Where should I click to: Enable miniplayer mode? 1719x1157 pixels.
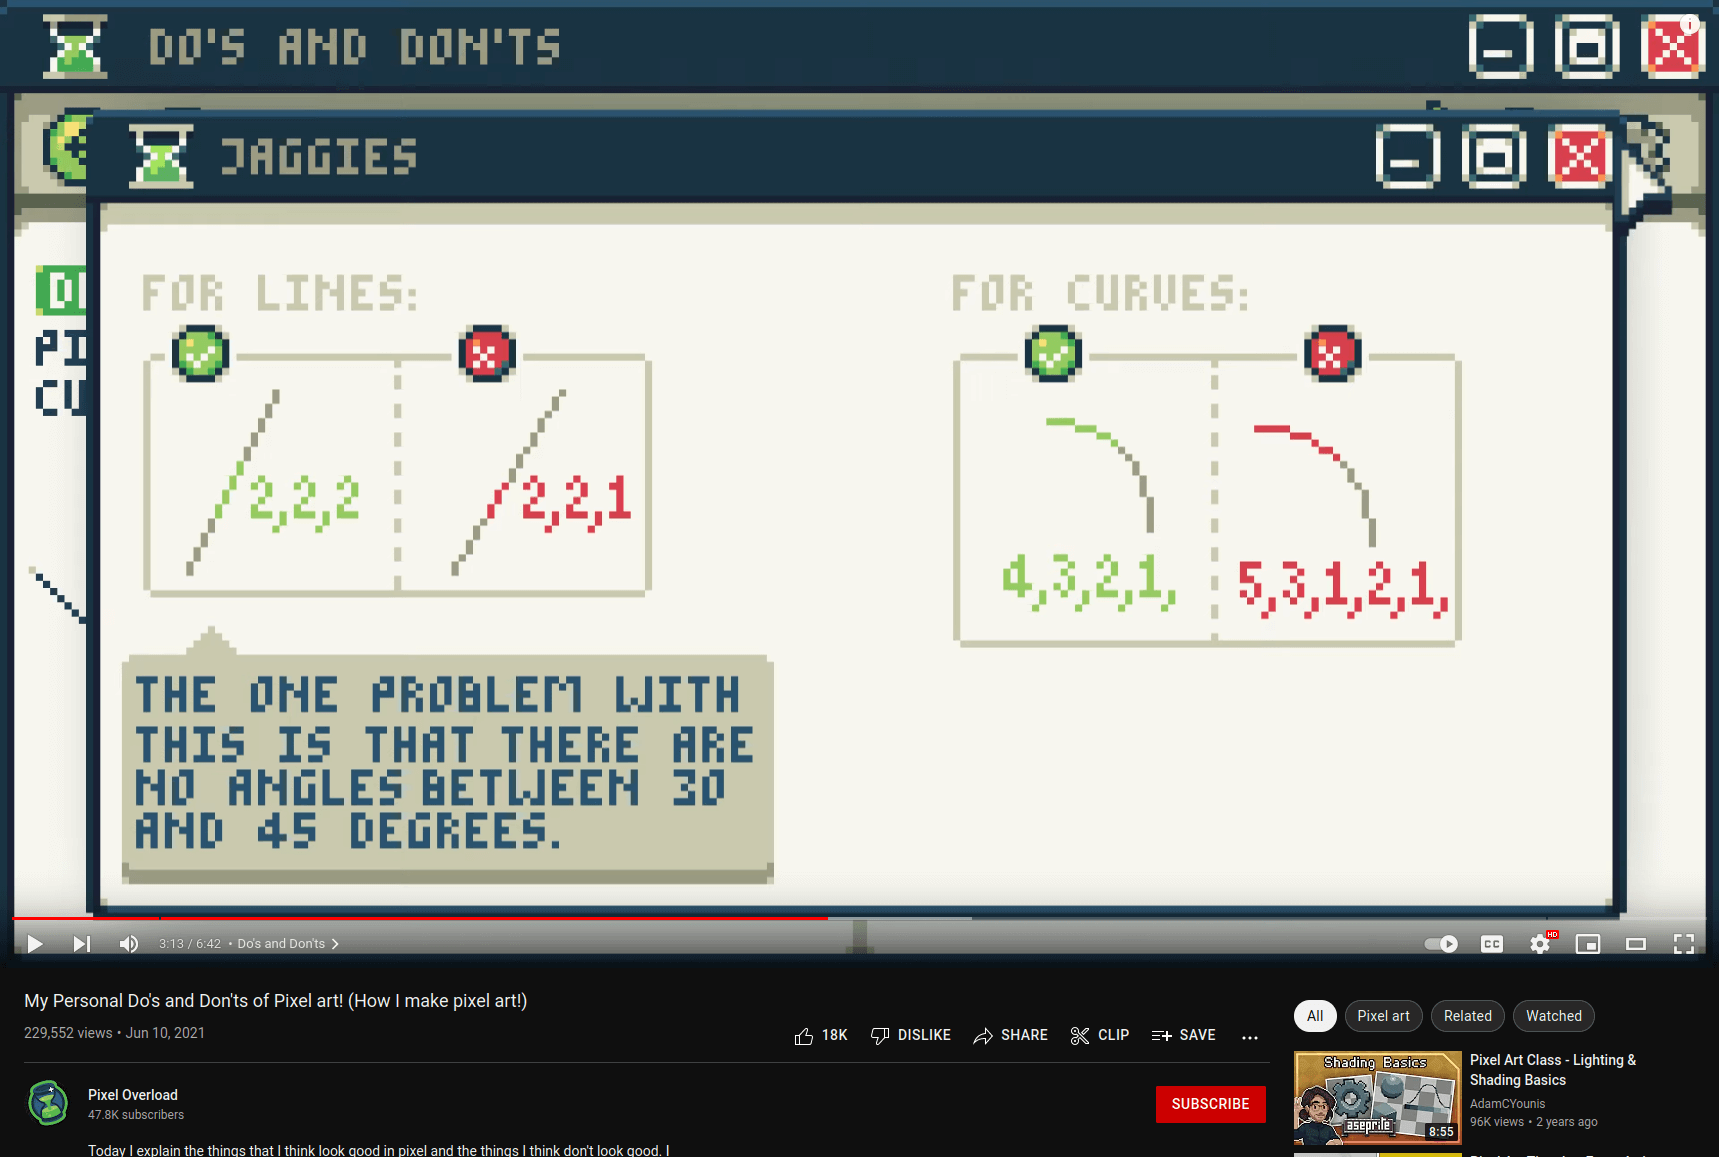[x=1588, y=944]
